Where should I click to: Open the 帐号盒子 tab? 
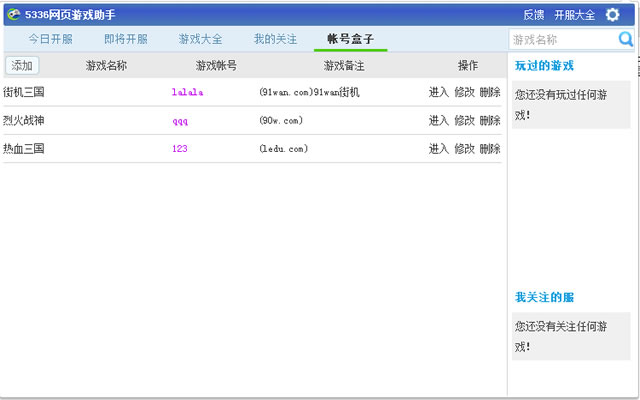[350, 39]
